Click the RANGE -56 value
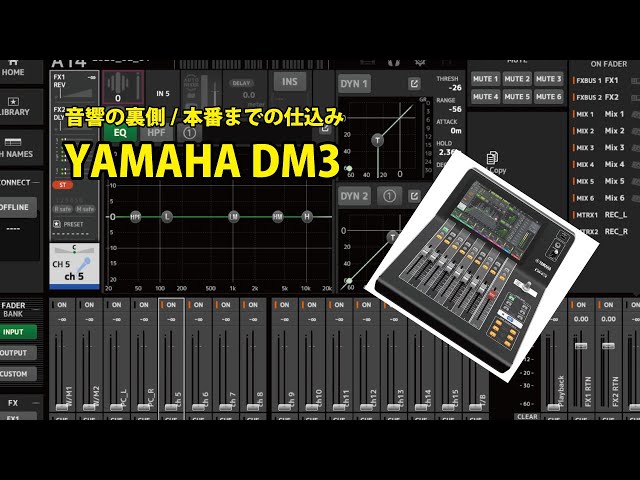The height and width of the screenshot is (480, 640). pyautogui.click(x=455, y=109)
